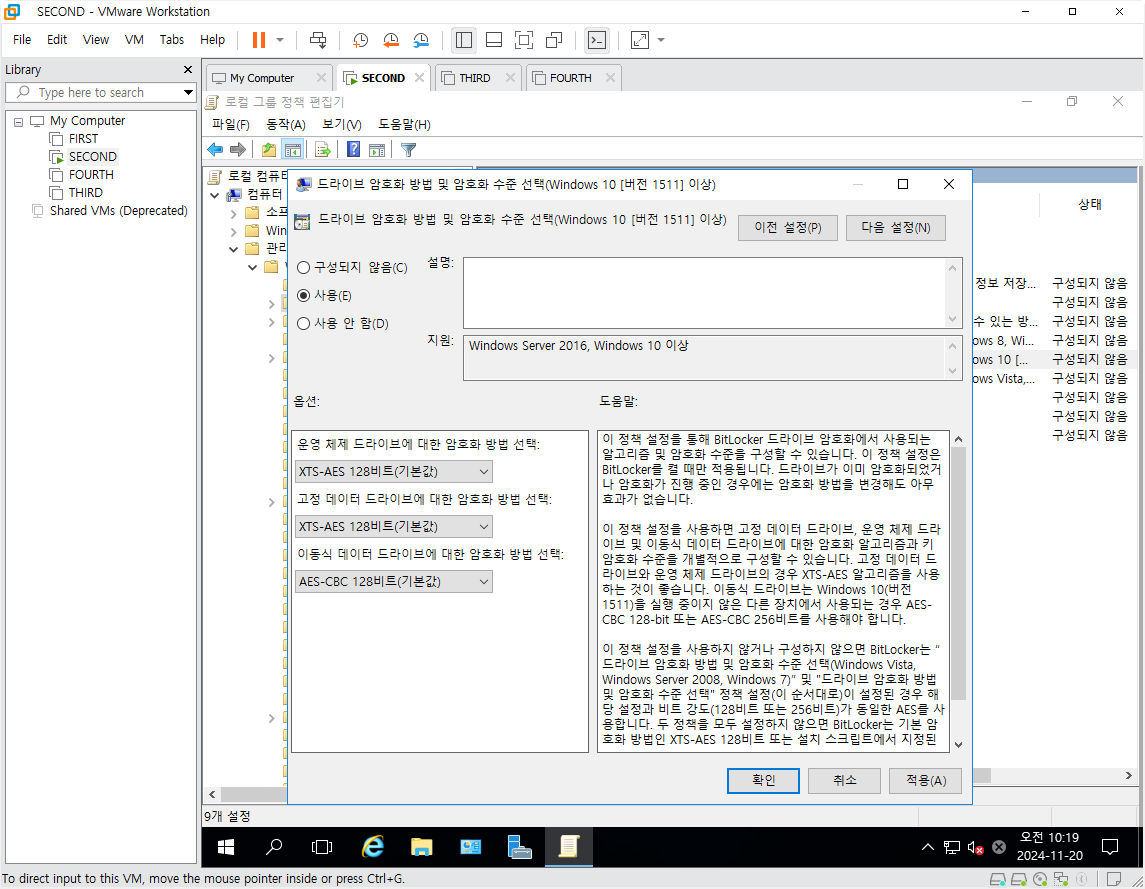This screenshot has width=1145, height=889.
Task: Open the VMware Edit menu
Action: click(x=57, y=39)
